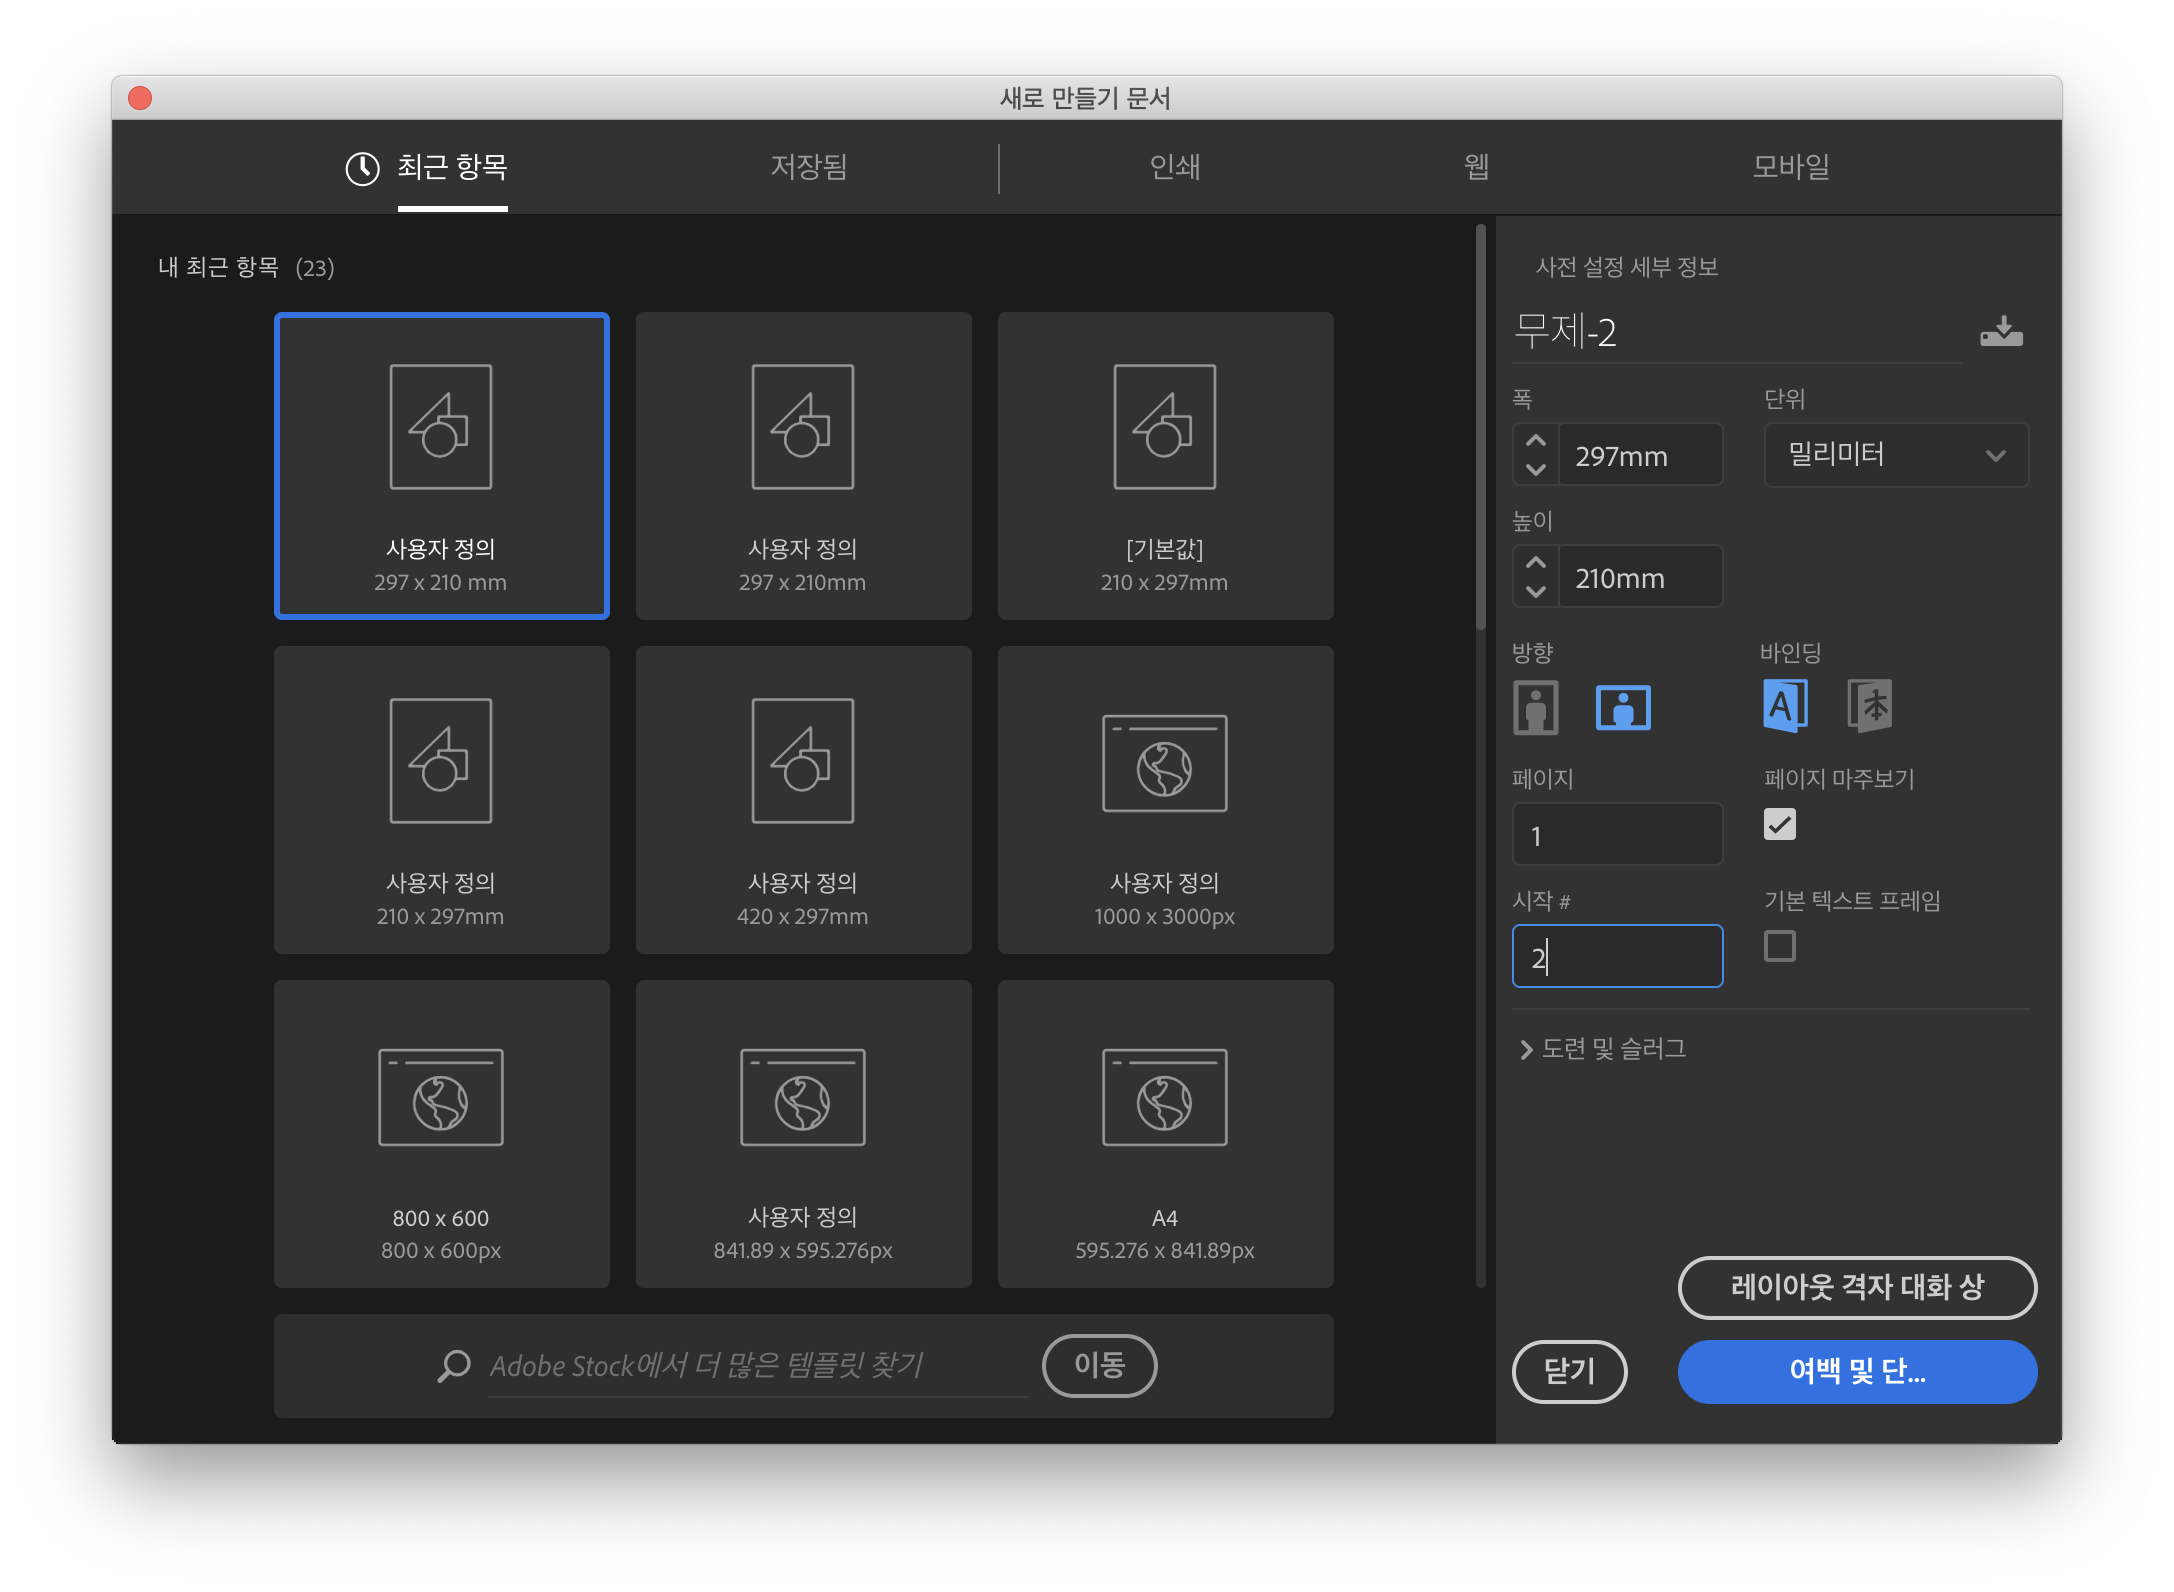Open the 밀리미터 units dropdown
This screenshot has height=1592, width=2174.
pos(1895,455)
